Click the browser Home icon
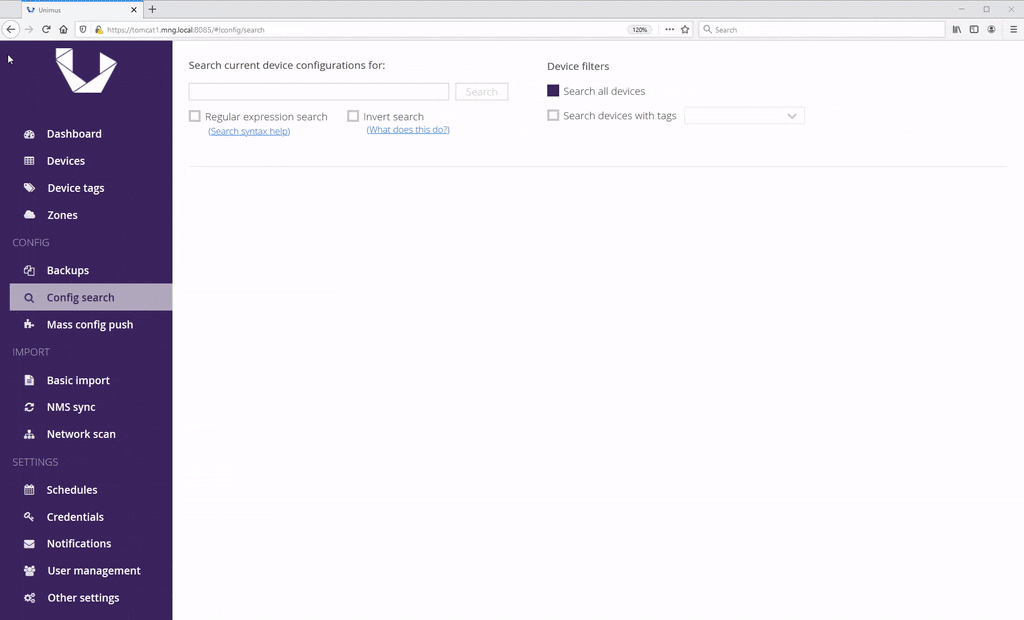 tap(63, 29)
